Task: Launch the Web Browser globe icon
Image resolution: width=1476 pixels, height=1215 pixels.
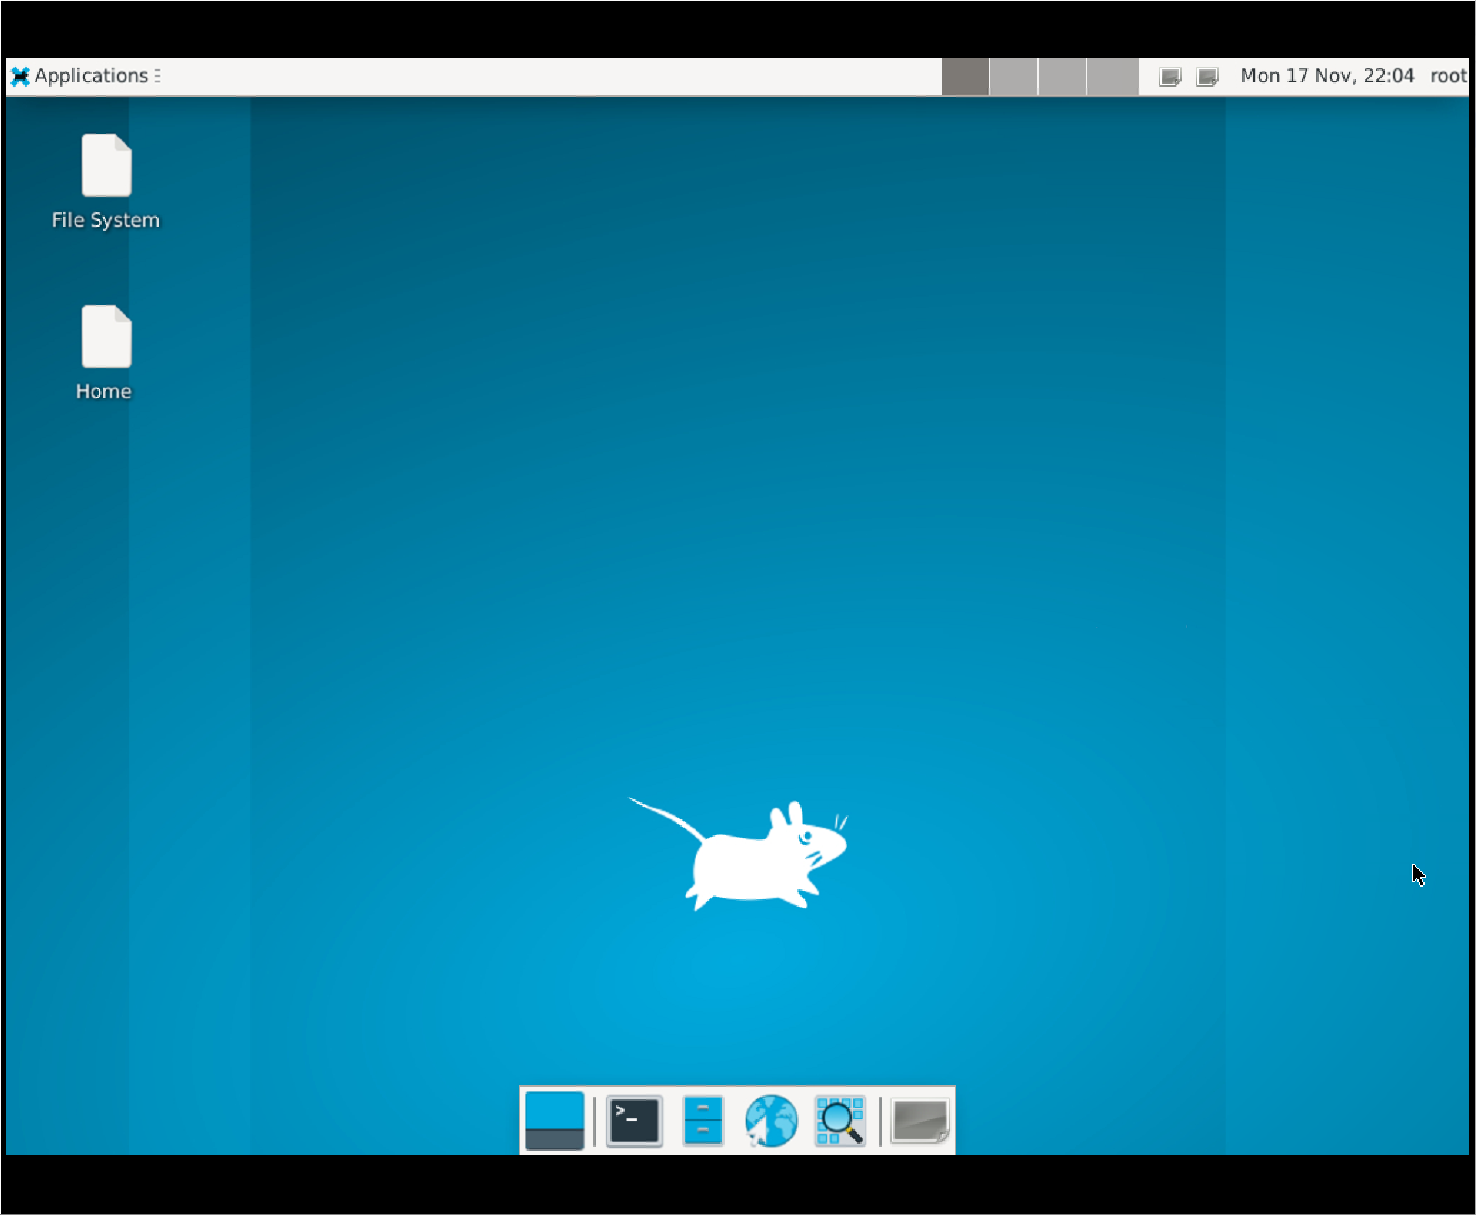Action: pyautogui.click(x=771, y=1121)
